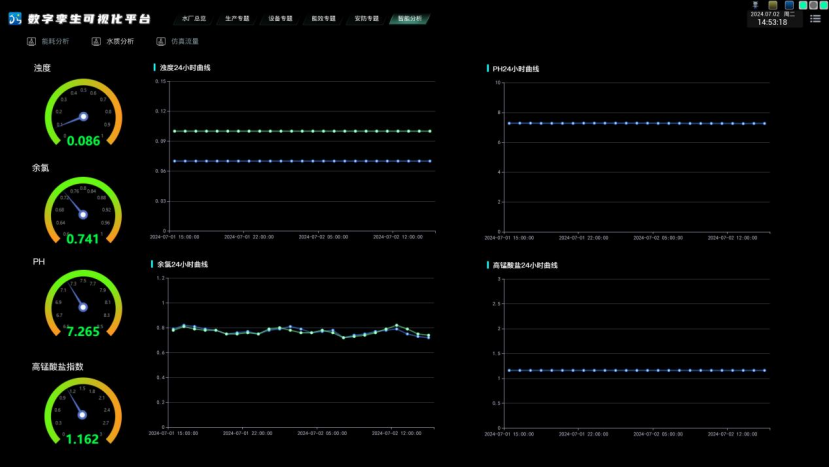Image resolution: width=830 pixels, height=467 pixels.
Task: Go to the 安防专题 tab
Action: point(366,19)
